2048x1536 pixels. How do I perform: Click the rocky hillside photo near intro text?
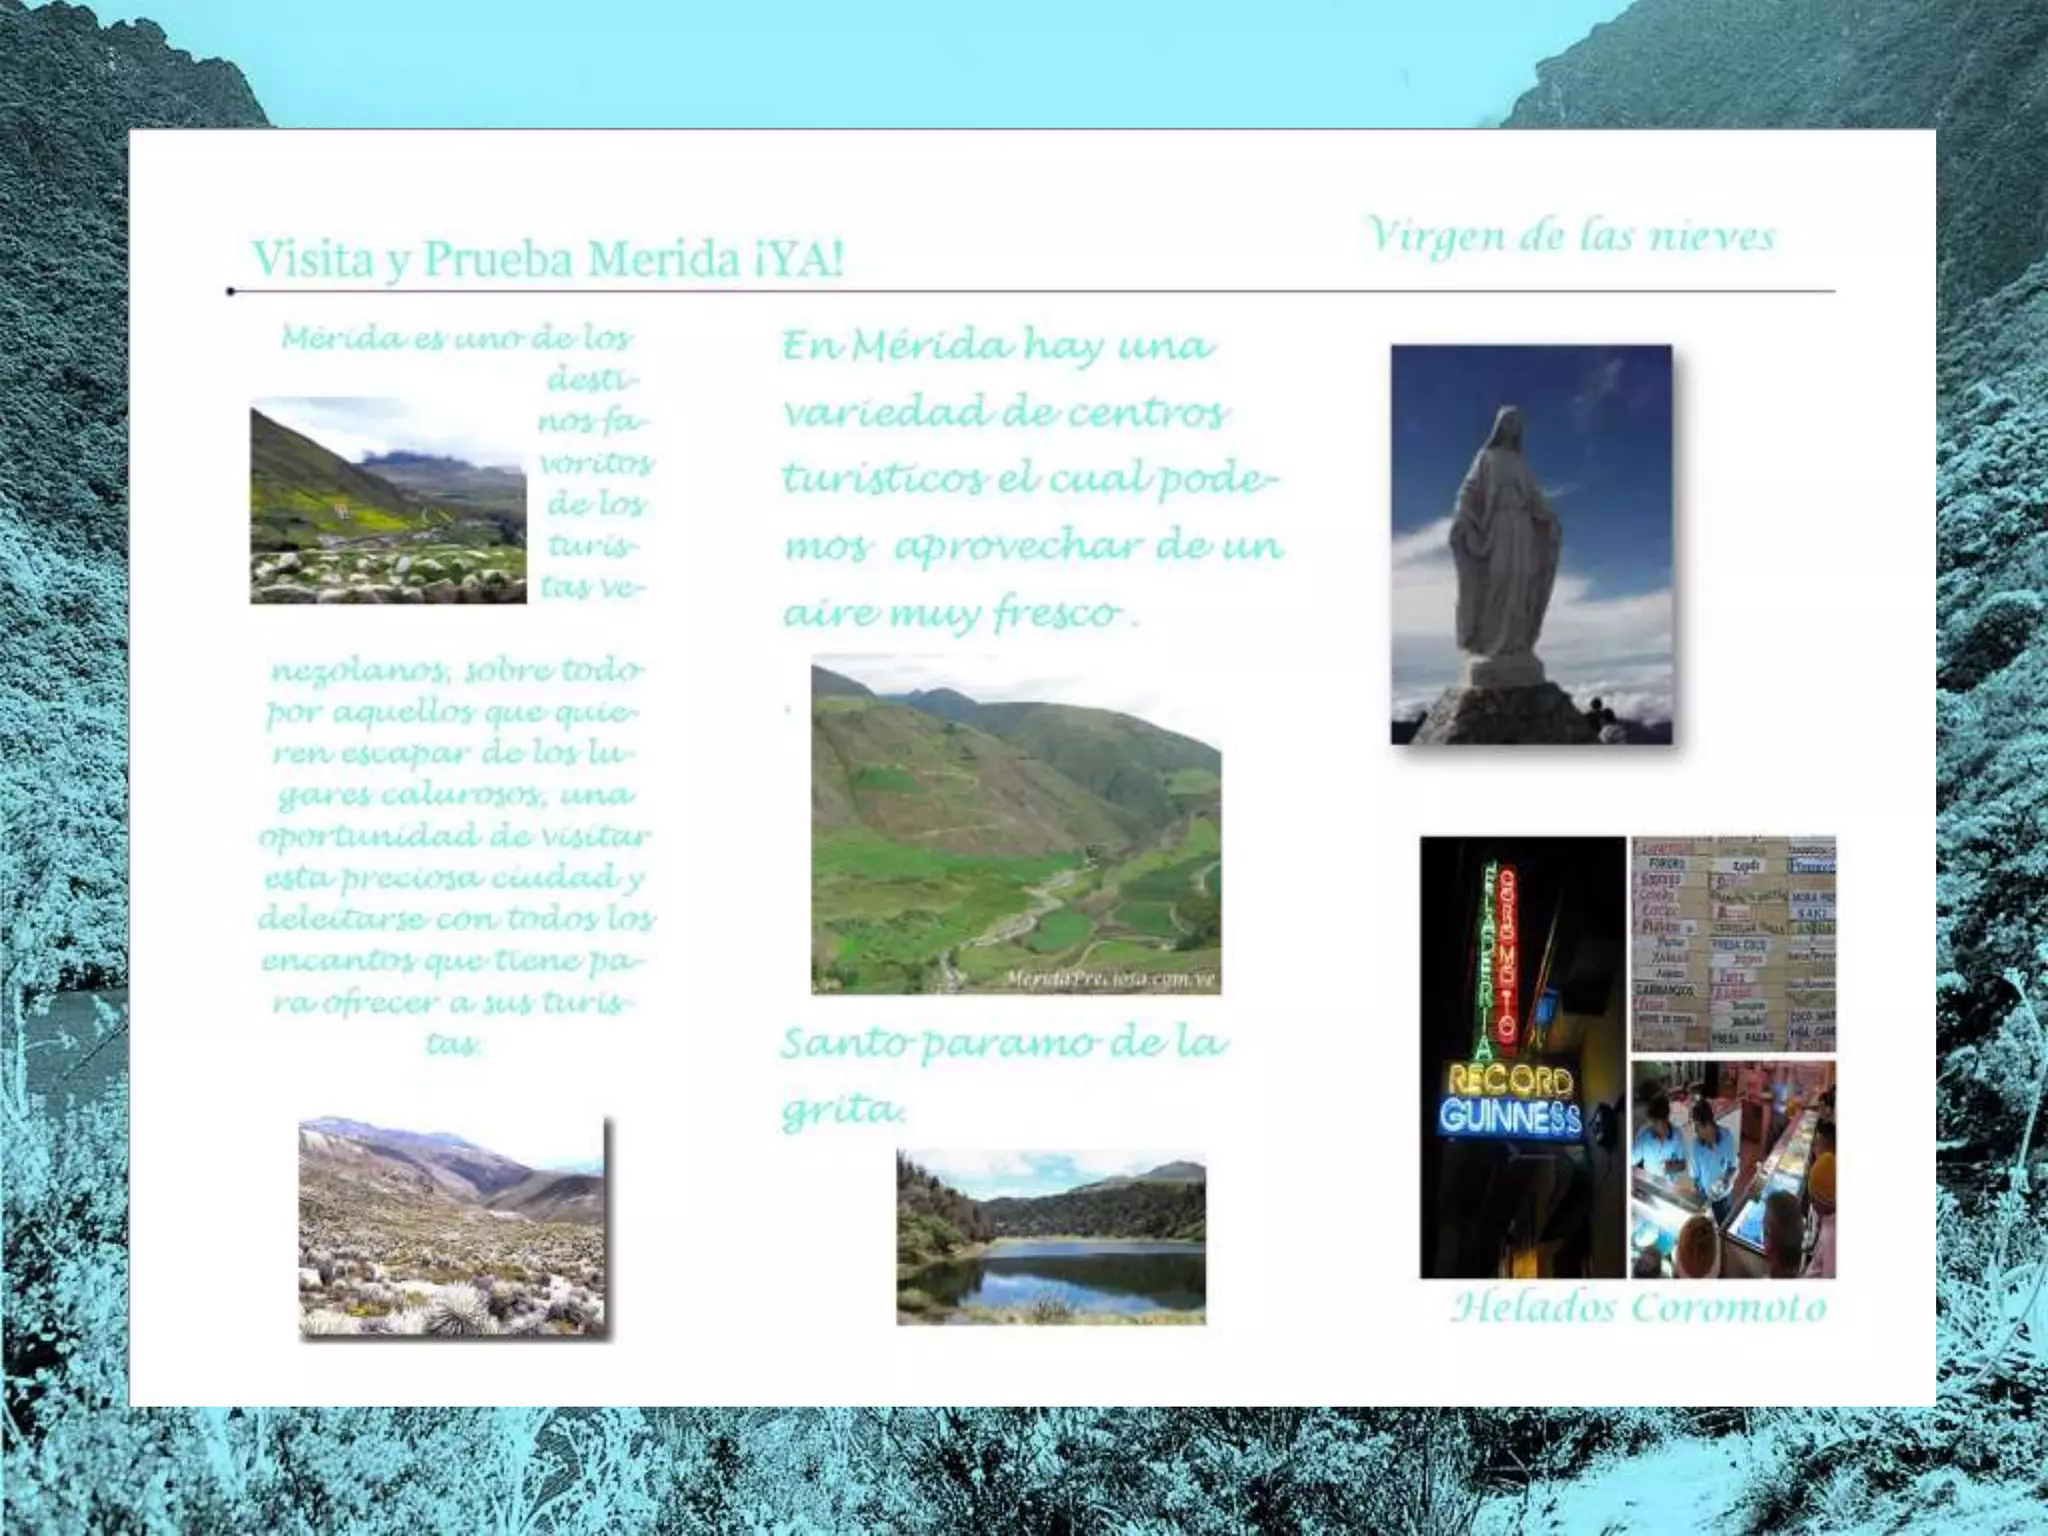click(x=388, y=500)
